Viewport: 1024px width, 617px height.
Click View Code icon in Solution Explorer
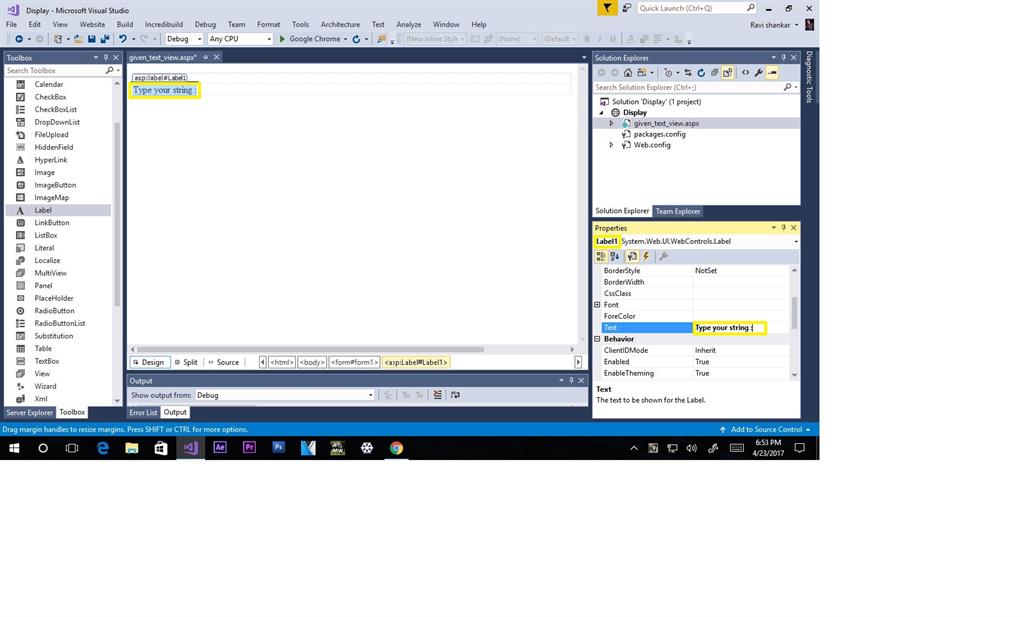(x=745, y=72)
